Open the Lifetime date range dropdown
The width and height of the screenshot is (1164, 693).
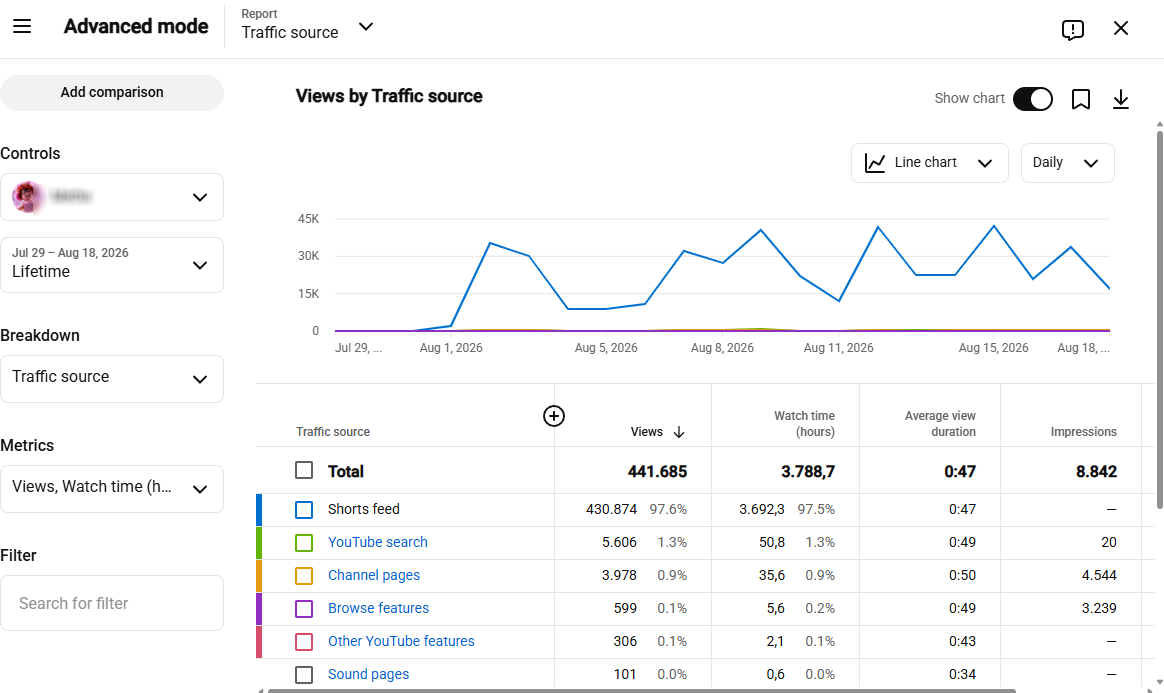coord(112,265)
